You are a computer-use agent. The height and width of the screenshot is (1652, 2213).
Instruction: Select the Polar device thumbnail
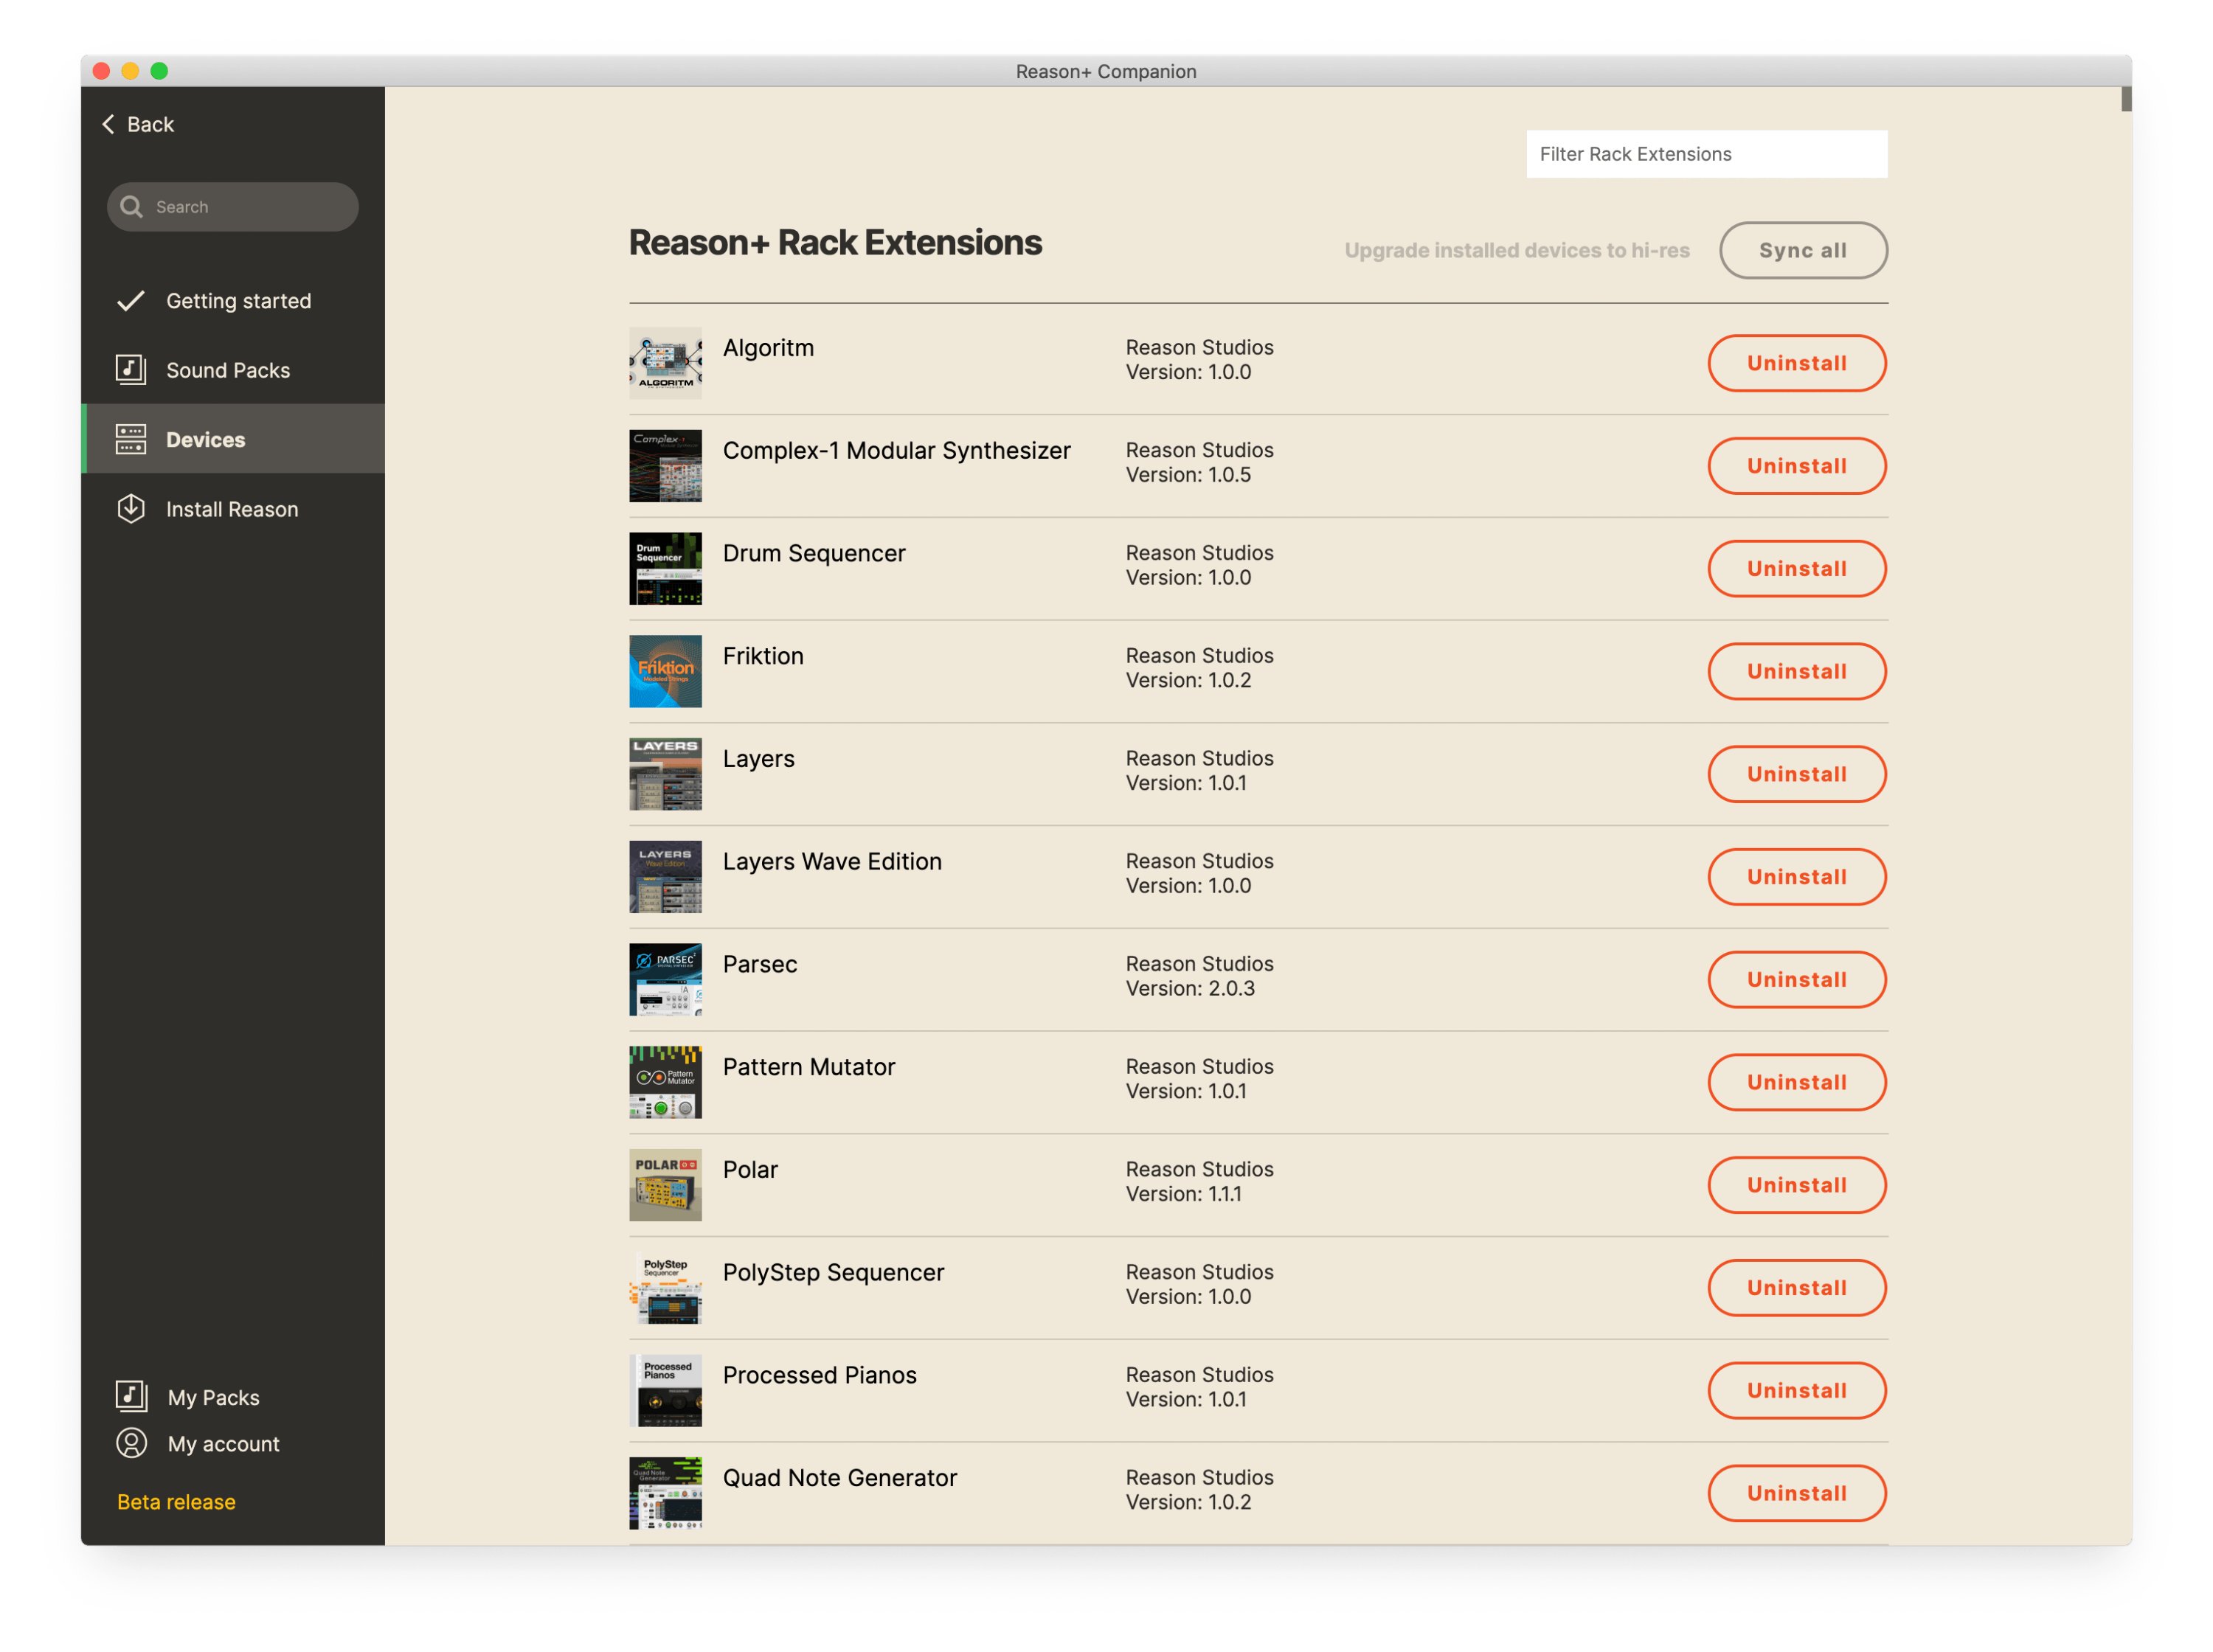[665, 1185]
